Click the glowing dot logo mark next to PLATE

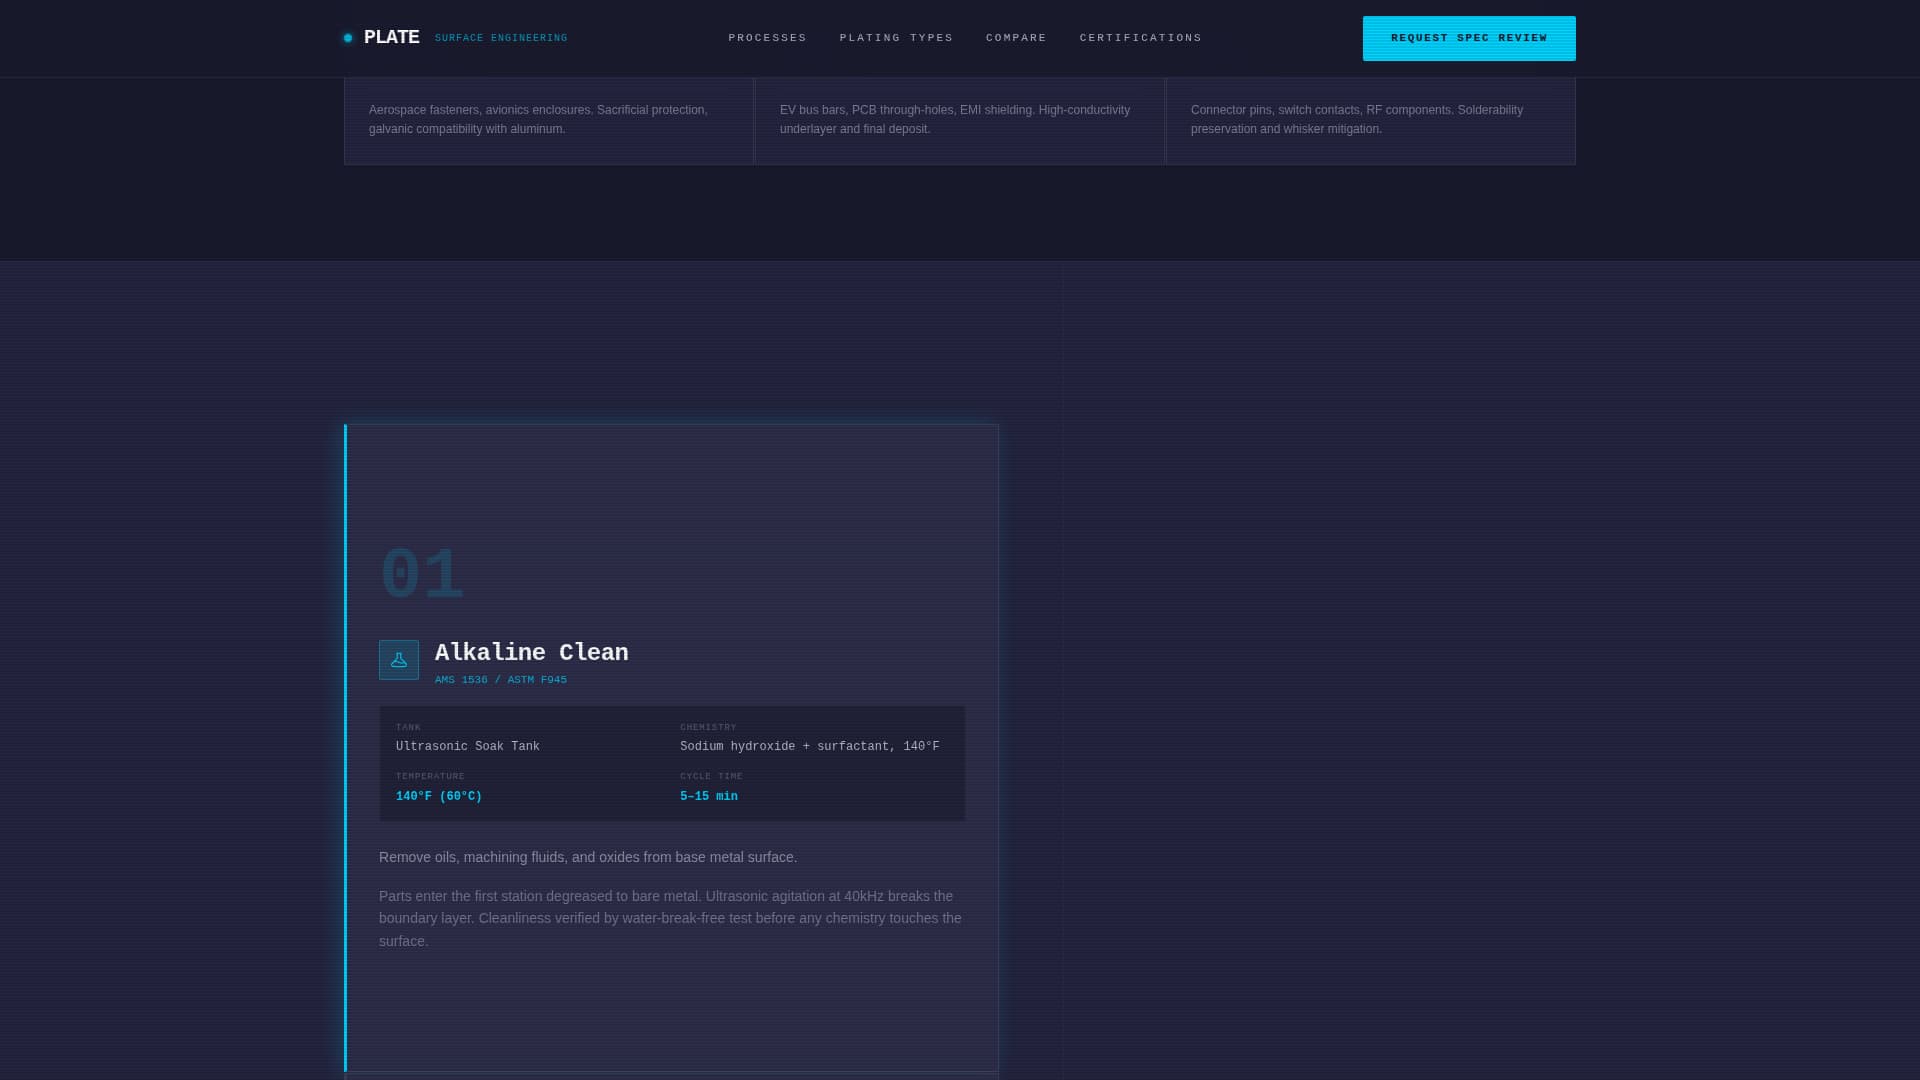point(348,37)
